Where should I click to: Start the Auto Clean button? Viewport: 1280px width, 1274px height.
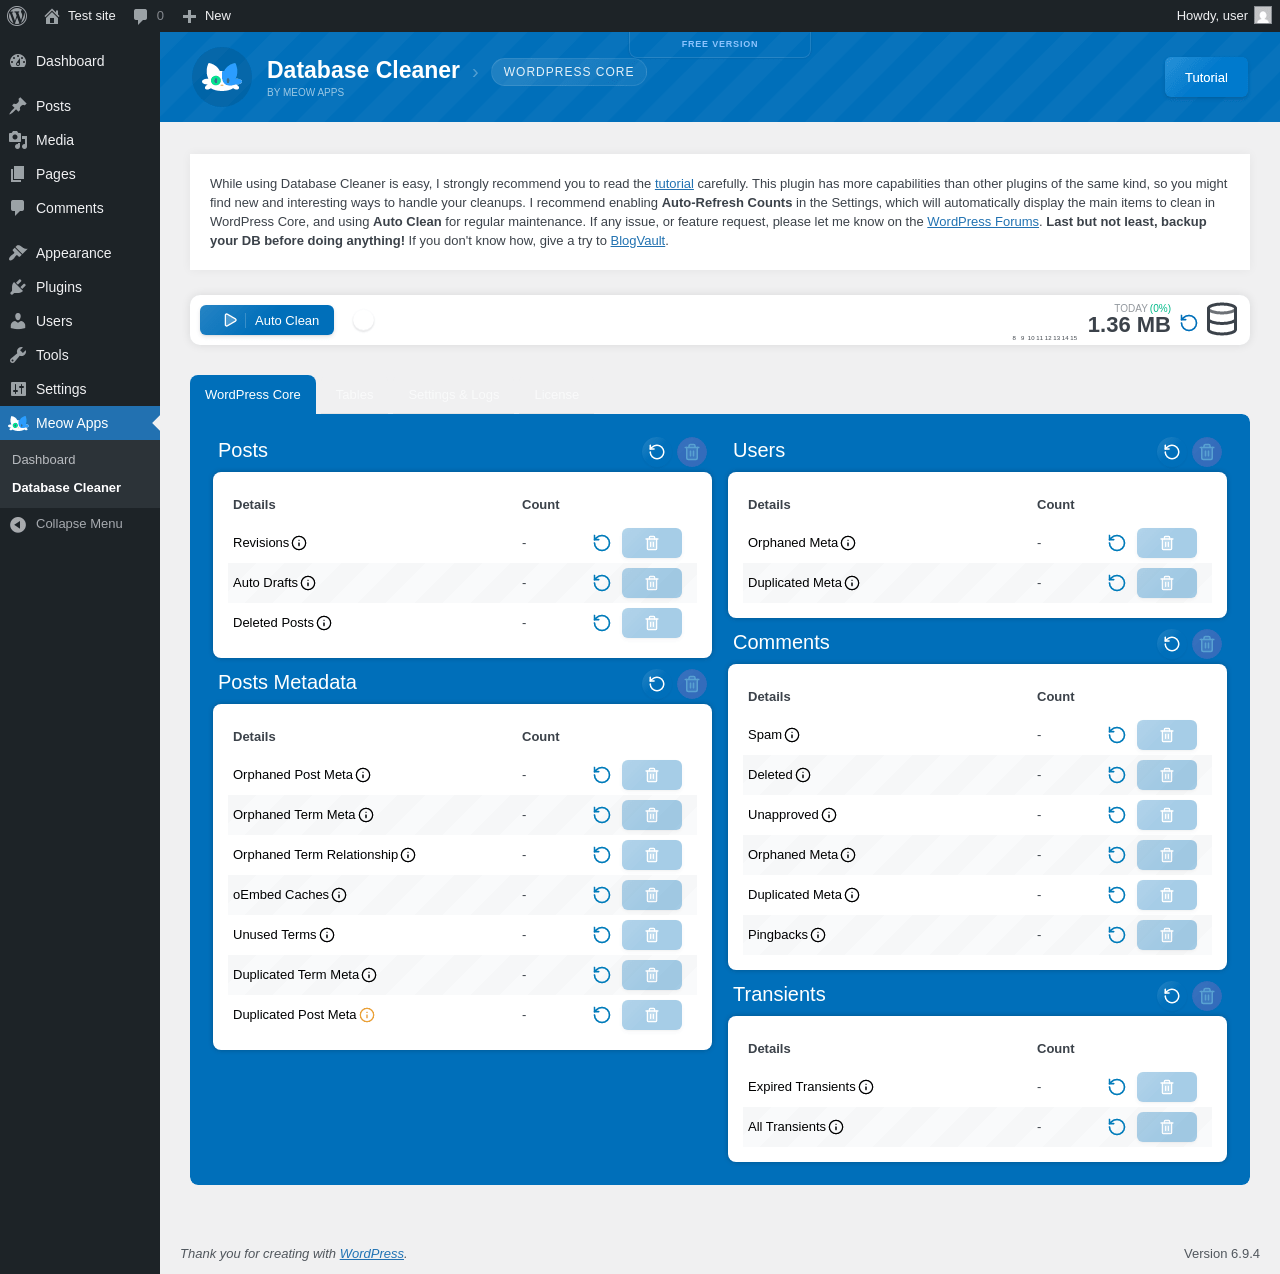pyautogui.click(x=267, y=320)
